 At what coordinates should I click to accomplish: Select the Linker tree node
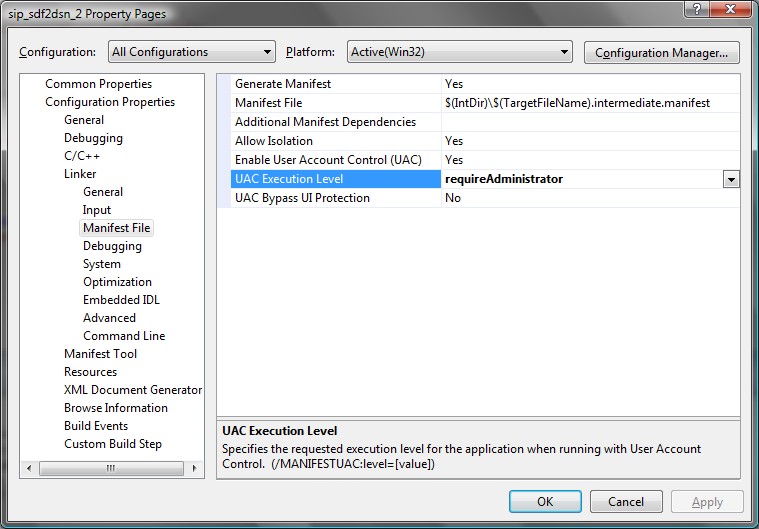point(80,174)
